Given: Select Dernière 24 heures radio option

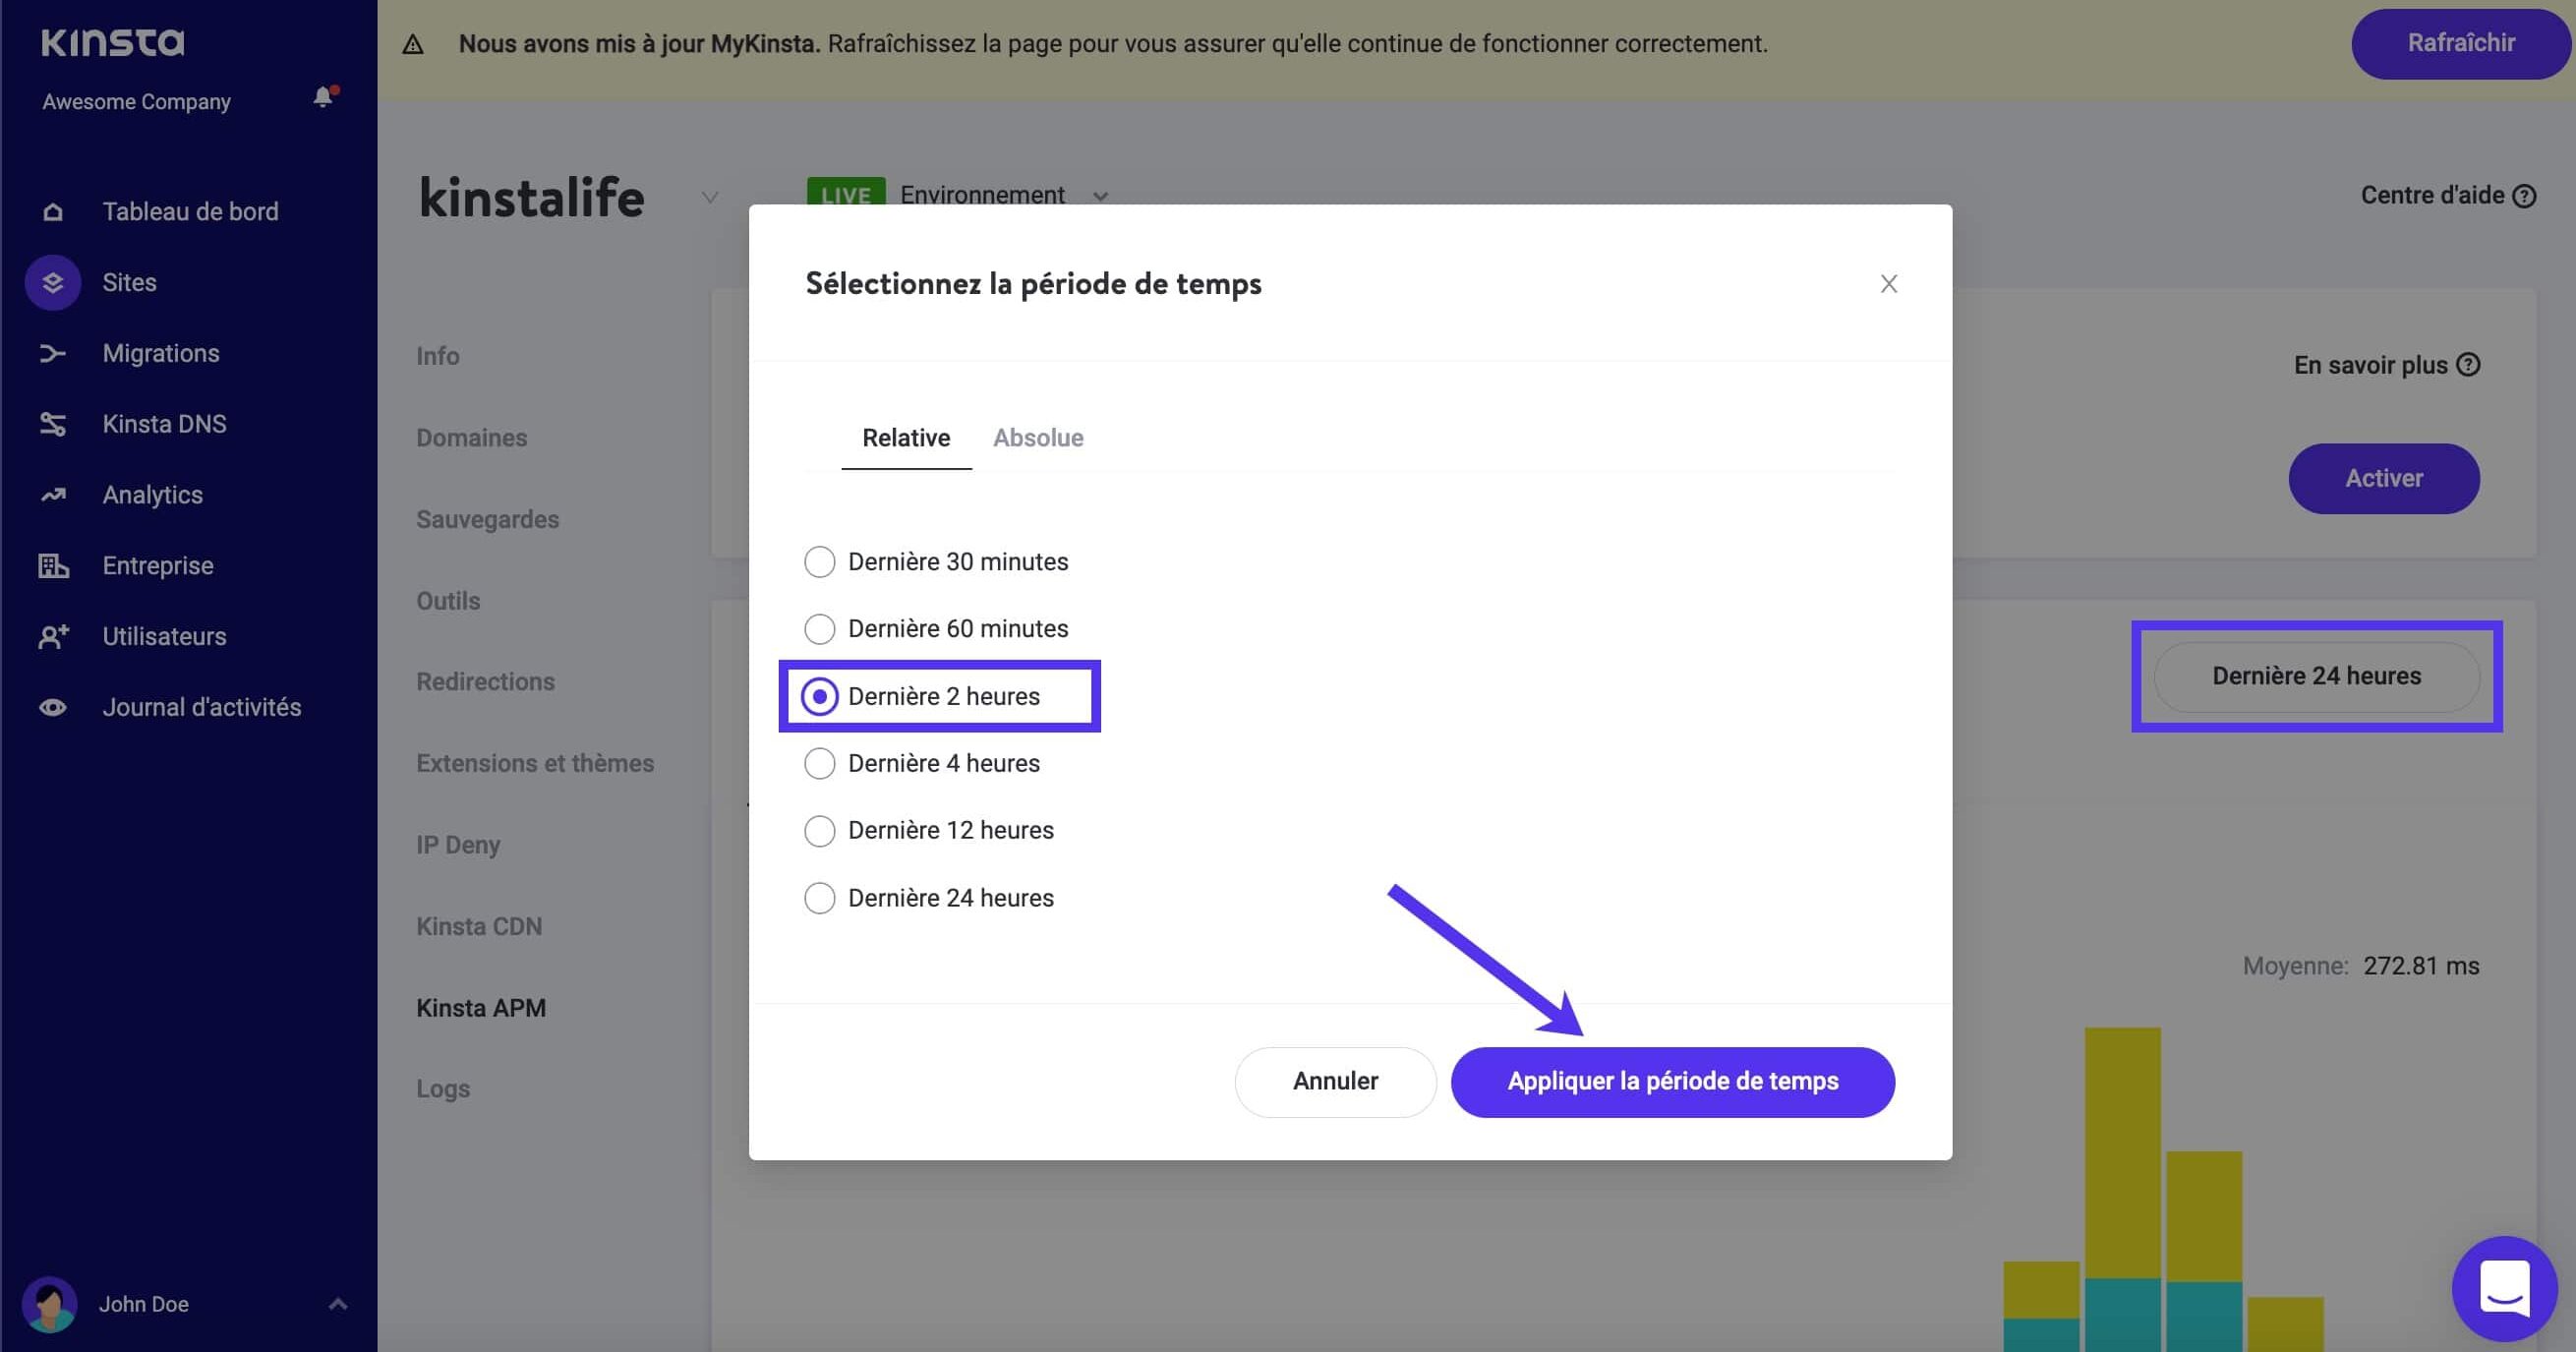Looking at the screenshot, I should pyautogui.click(x=929, y=898).
